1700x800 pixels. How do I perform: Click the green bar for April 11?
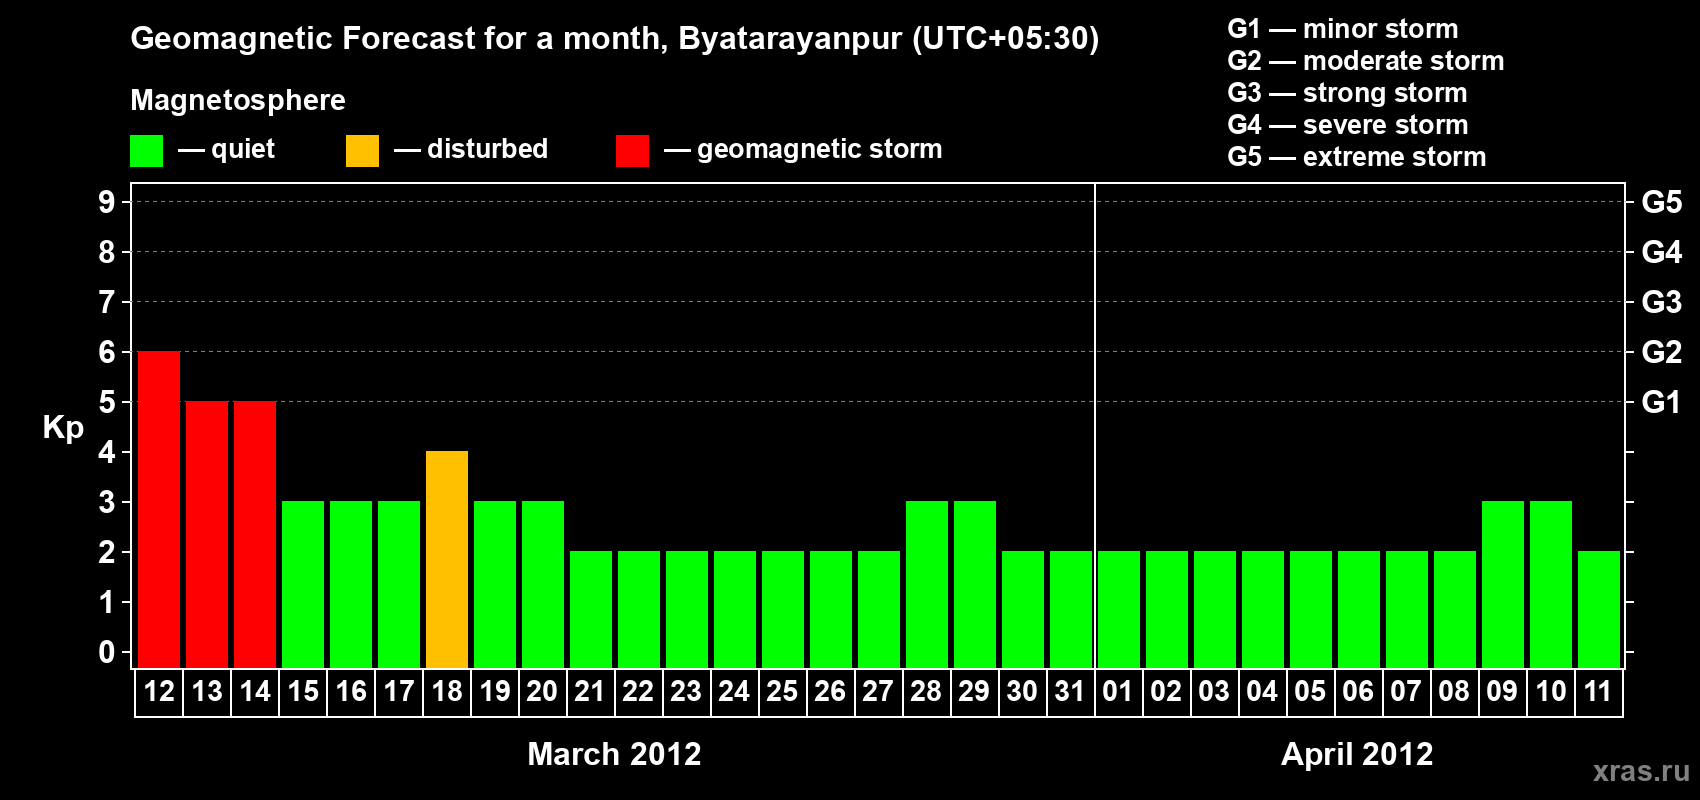click(1599, 609)
